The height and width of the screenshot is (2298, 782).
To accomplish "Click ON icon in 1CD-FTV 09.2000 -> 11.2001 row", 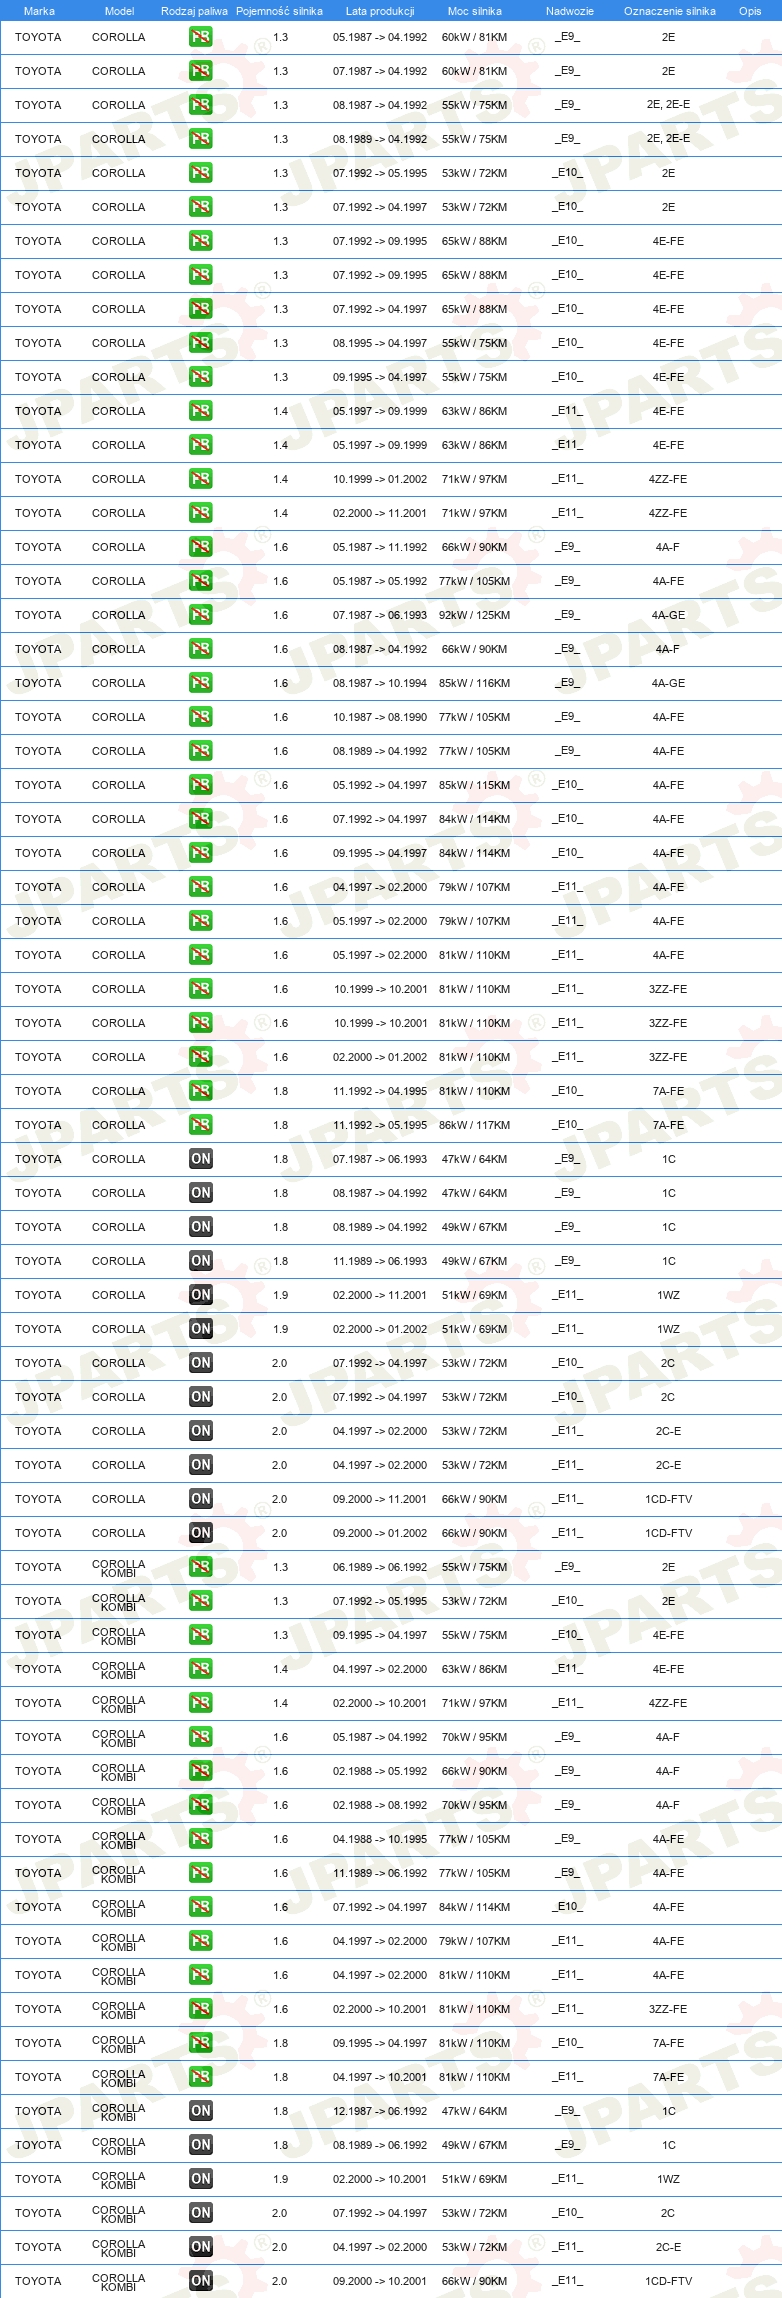I will click(201, 1499).
